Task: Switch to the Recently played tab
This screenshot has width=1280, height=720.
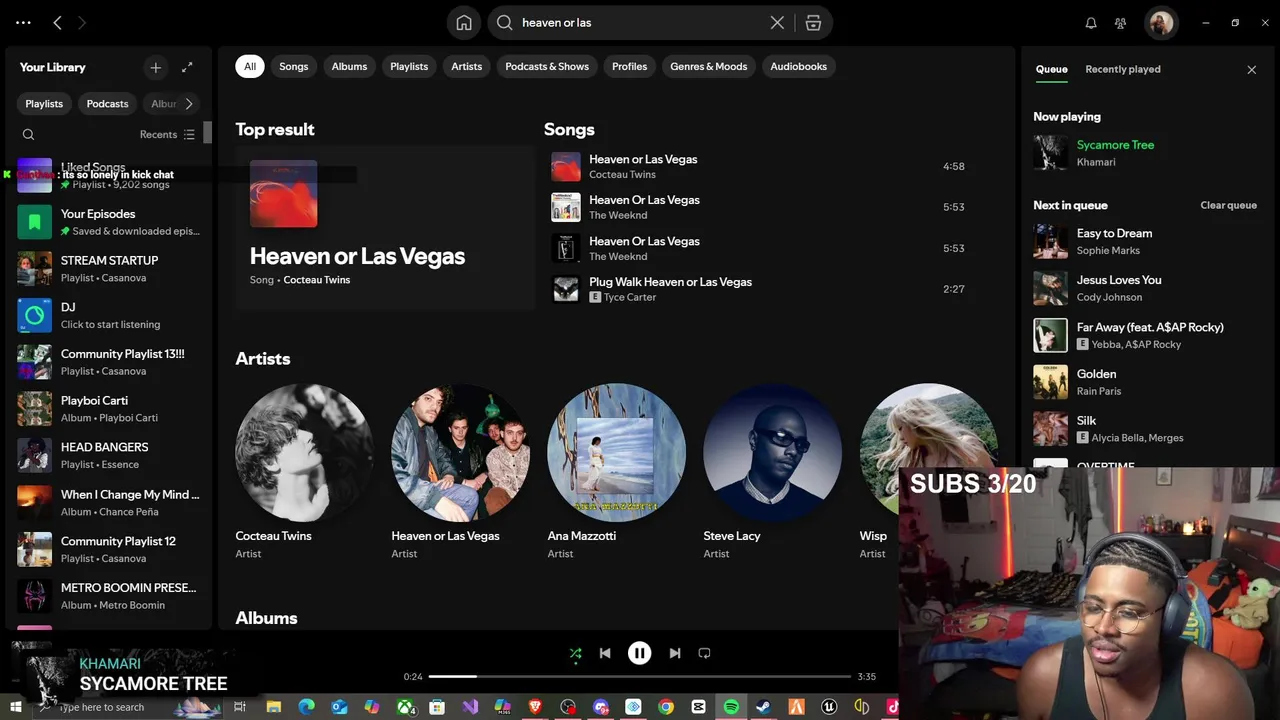Action: pyautogui.click(x=1123, y=69)
